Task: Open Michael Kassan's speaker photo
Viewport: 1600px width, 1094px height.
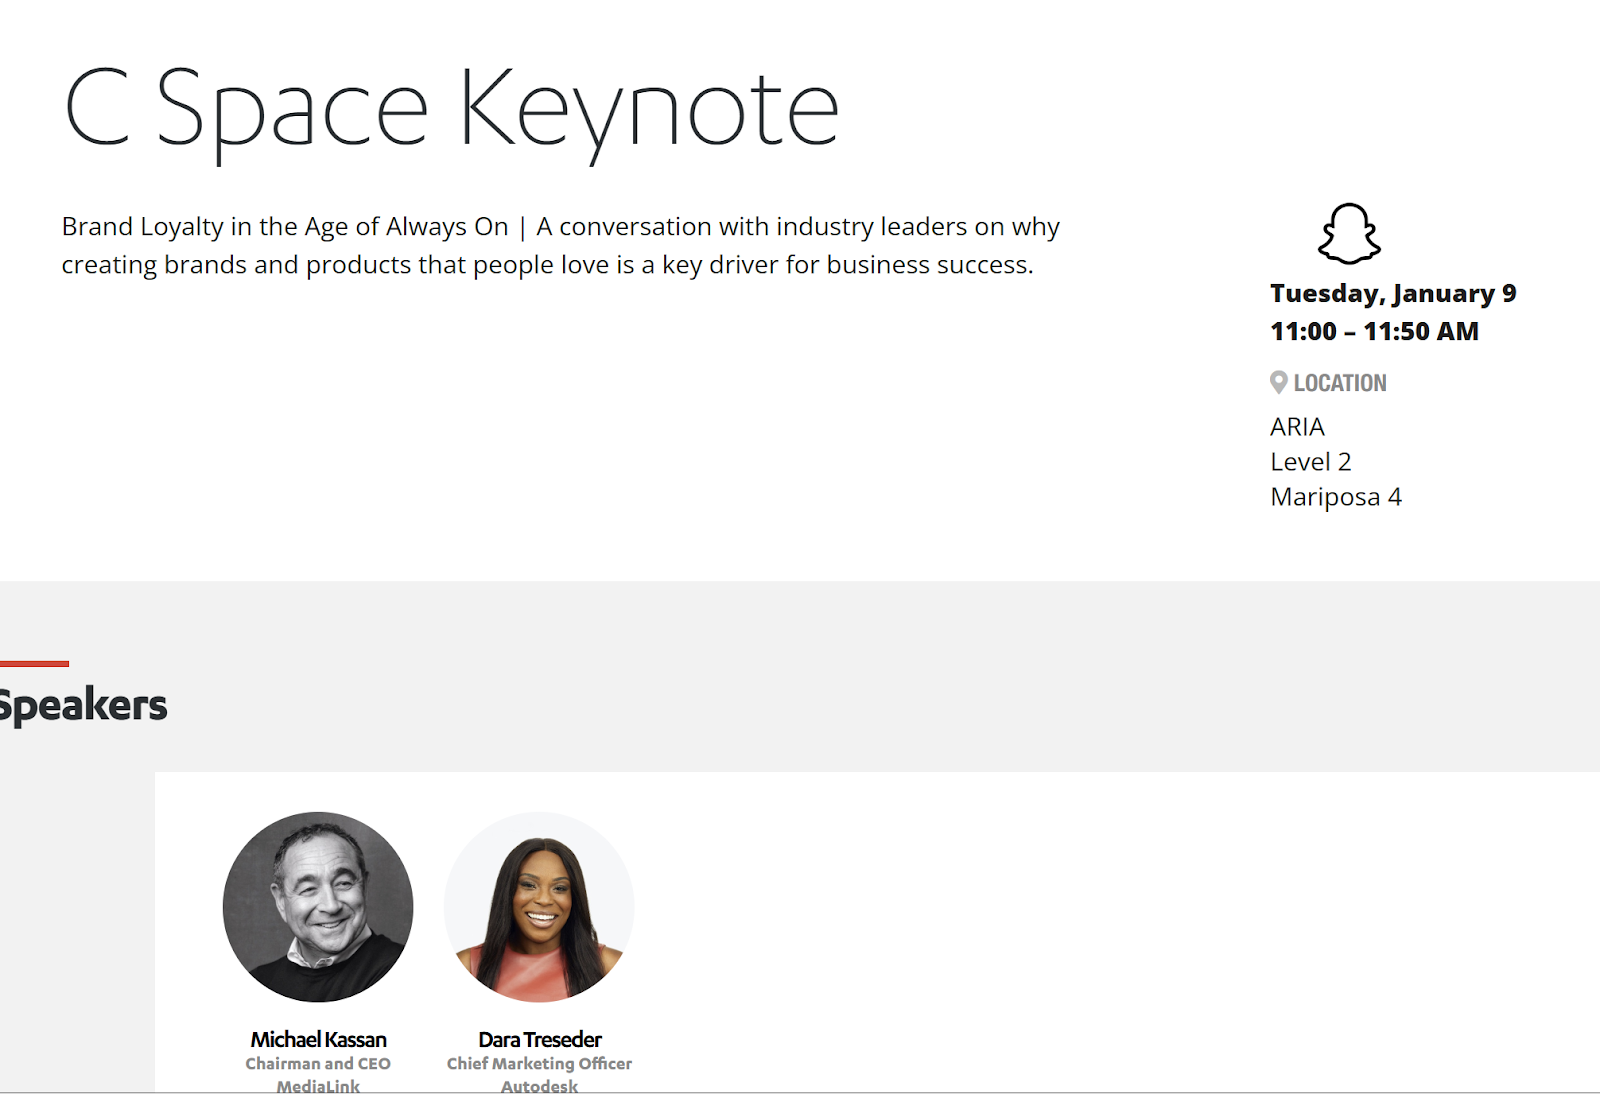Action: click(318, 907)
